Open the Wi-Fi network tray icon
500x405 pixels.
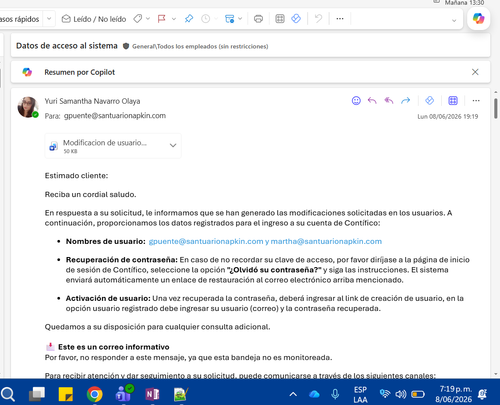385,394
